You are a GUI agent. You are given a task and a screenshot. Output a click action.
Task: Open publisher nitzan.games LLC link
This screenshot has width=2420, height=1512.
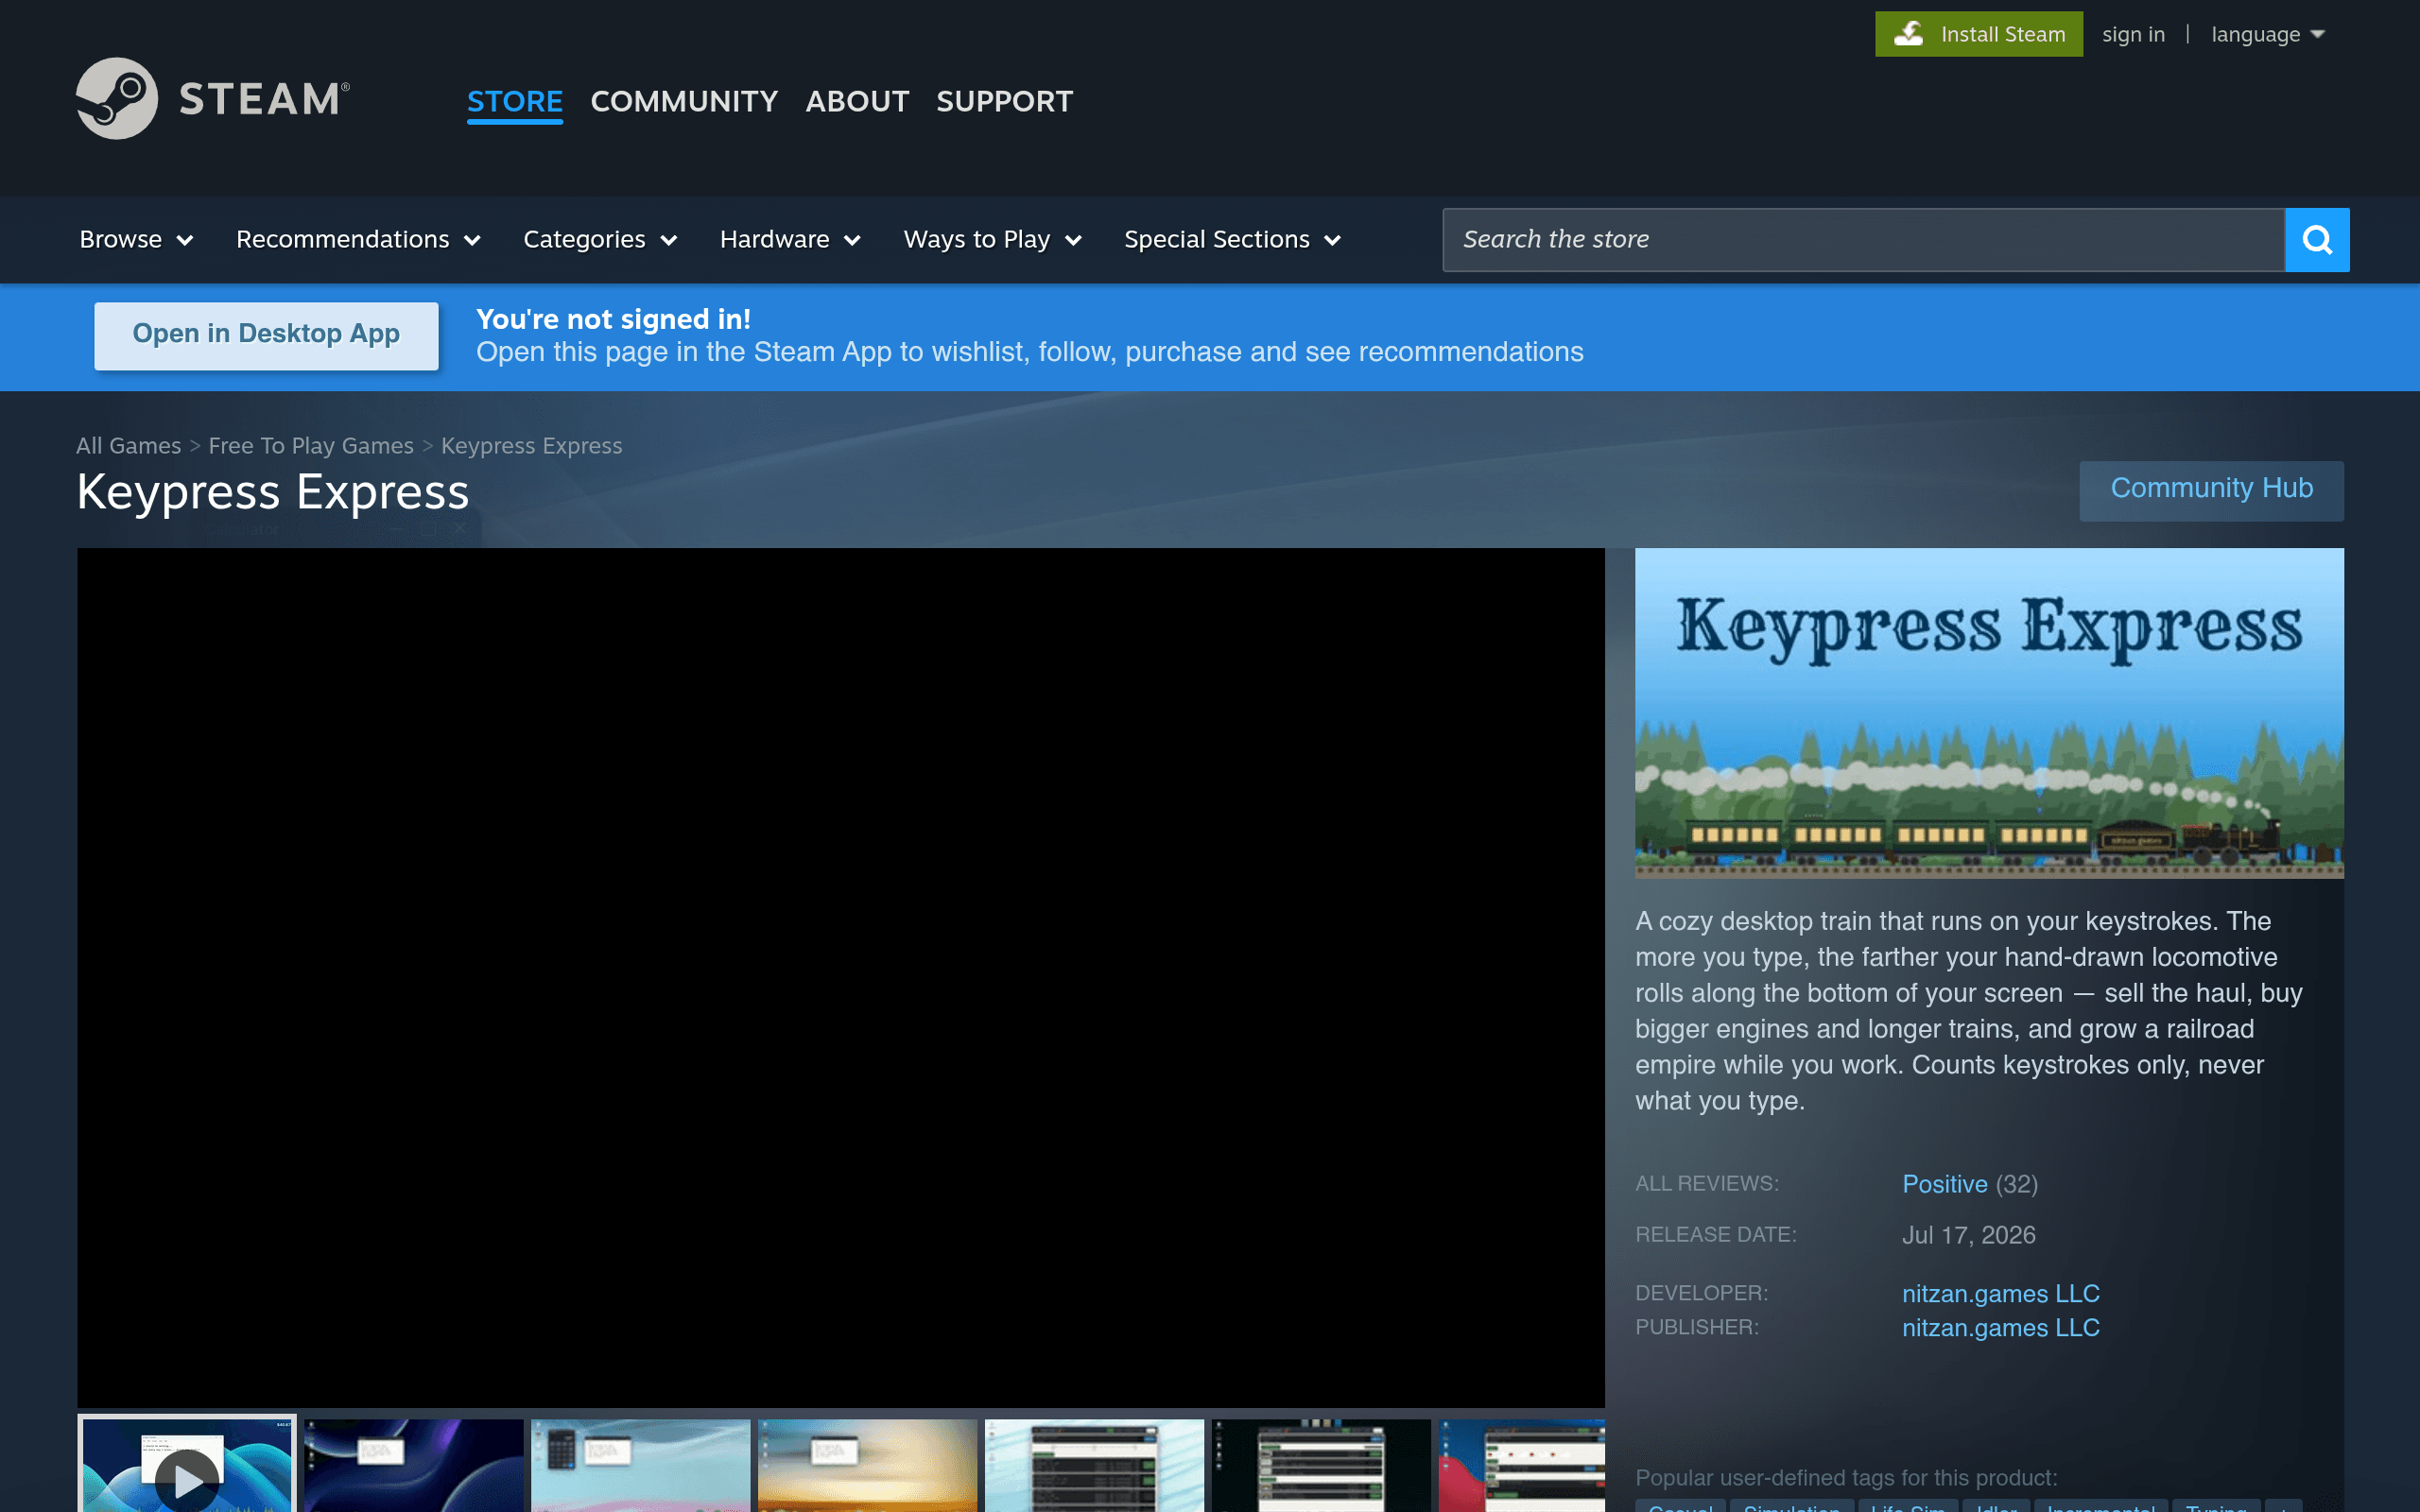point(2000,1328)
